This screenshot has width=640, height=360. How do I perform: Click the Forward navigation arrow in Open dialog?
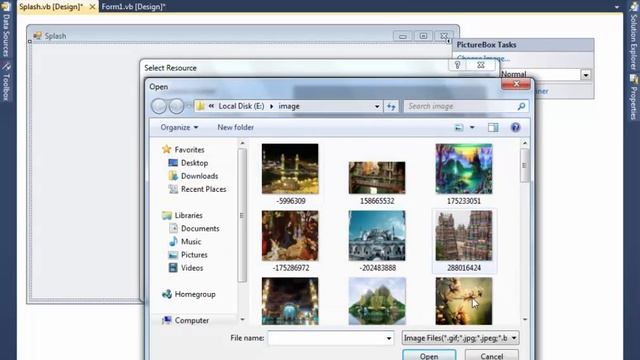pyautogui.click(x=176, y=107)
